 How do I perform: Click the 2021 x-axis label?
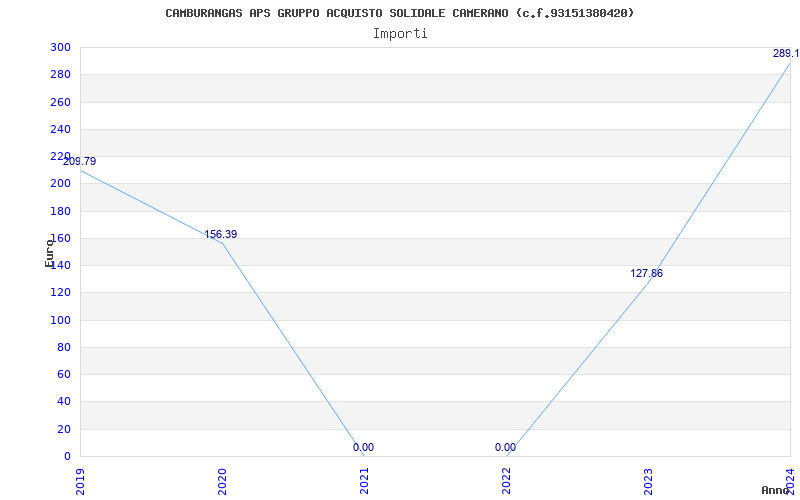click(364, 482)
